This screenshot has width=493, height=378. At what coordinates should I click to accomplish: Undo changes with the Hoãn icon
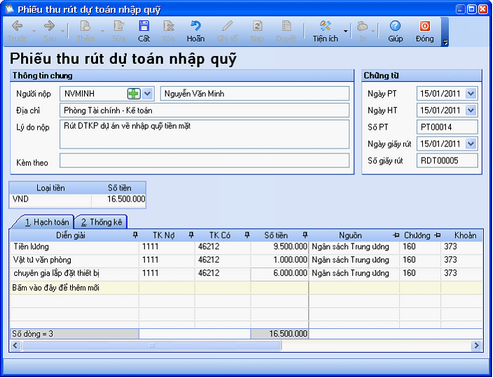pyautogui.click(x=195, y=26)
